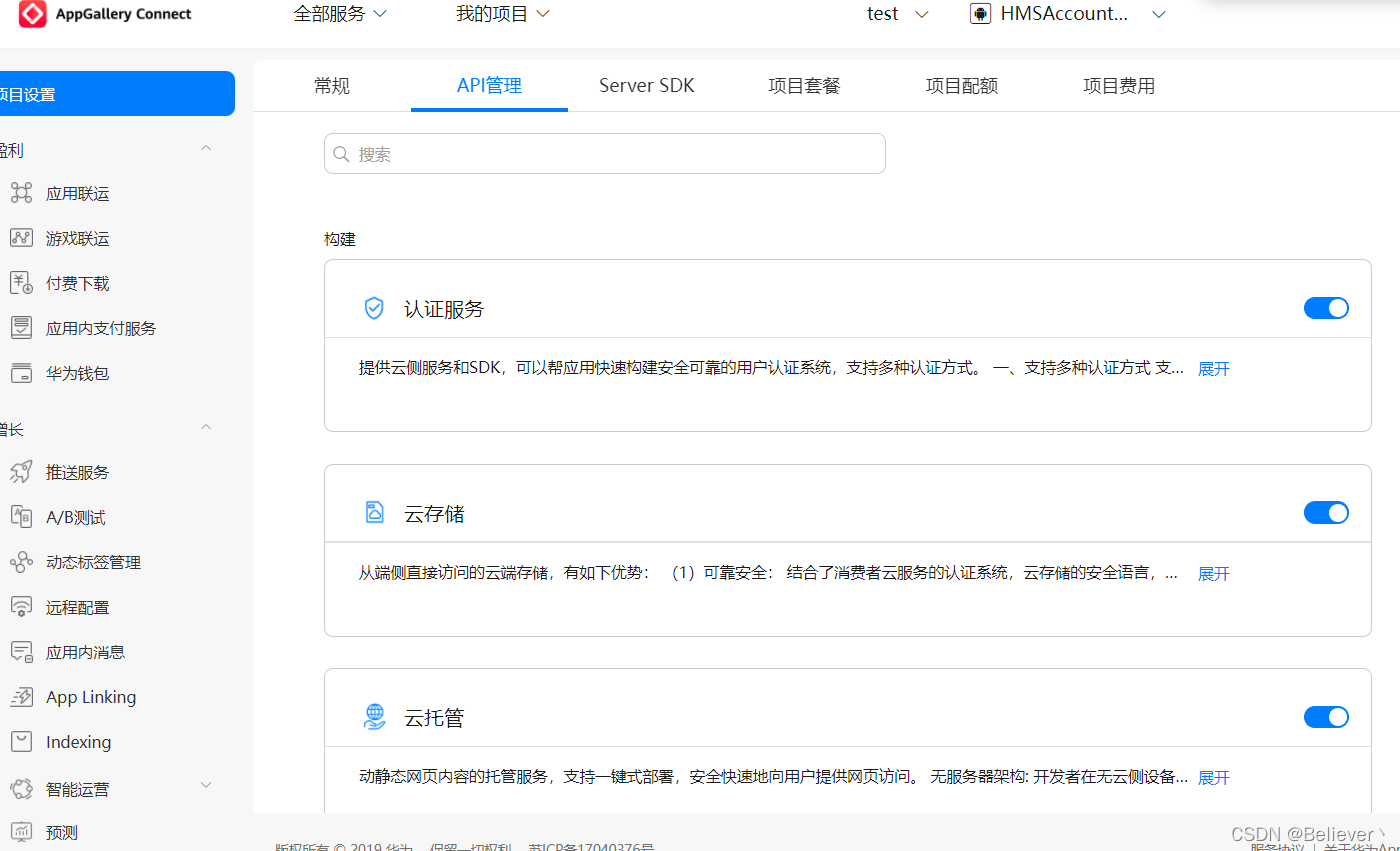This screenshot has width=1400, height=851.
Task: Click the 推送服务 rocket icon
Action: click(21, 472)
